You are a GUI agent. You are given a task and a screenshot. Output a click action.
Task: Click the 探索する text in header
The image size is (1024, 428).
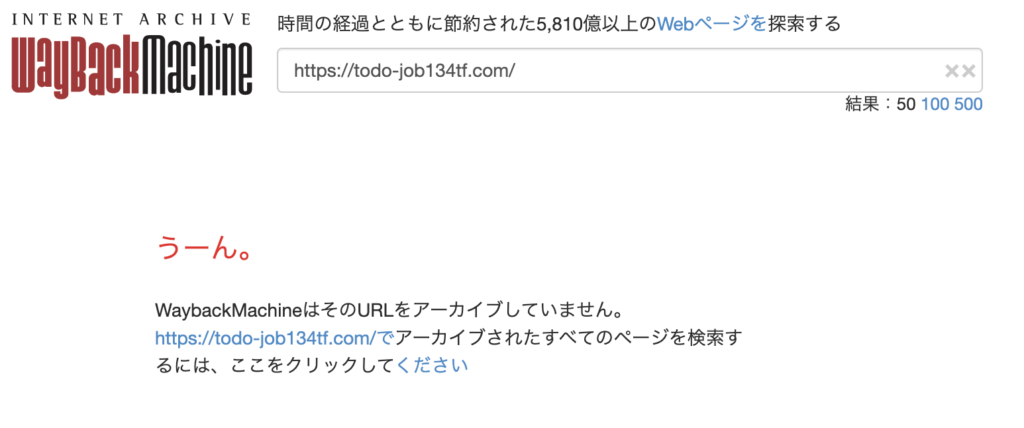(x=805, y=25)
